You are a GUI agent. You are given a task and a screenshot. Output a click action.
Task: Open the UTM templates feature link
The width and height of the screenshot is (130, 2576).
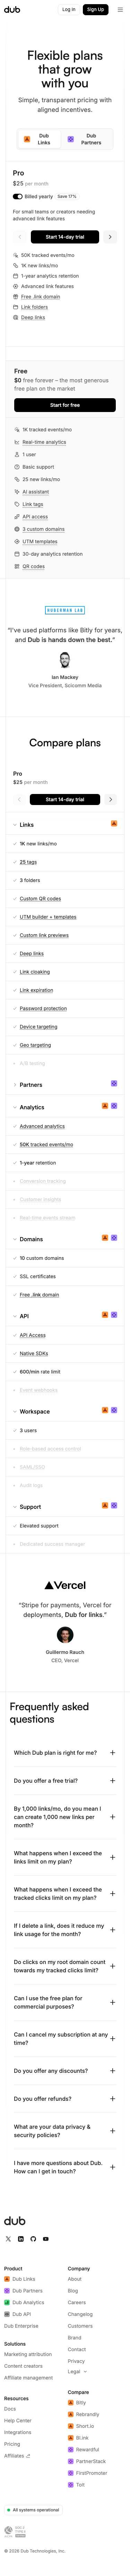[40, 541]
